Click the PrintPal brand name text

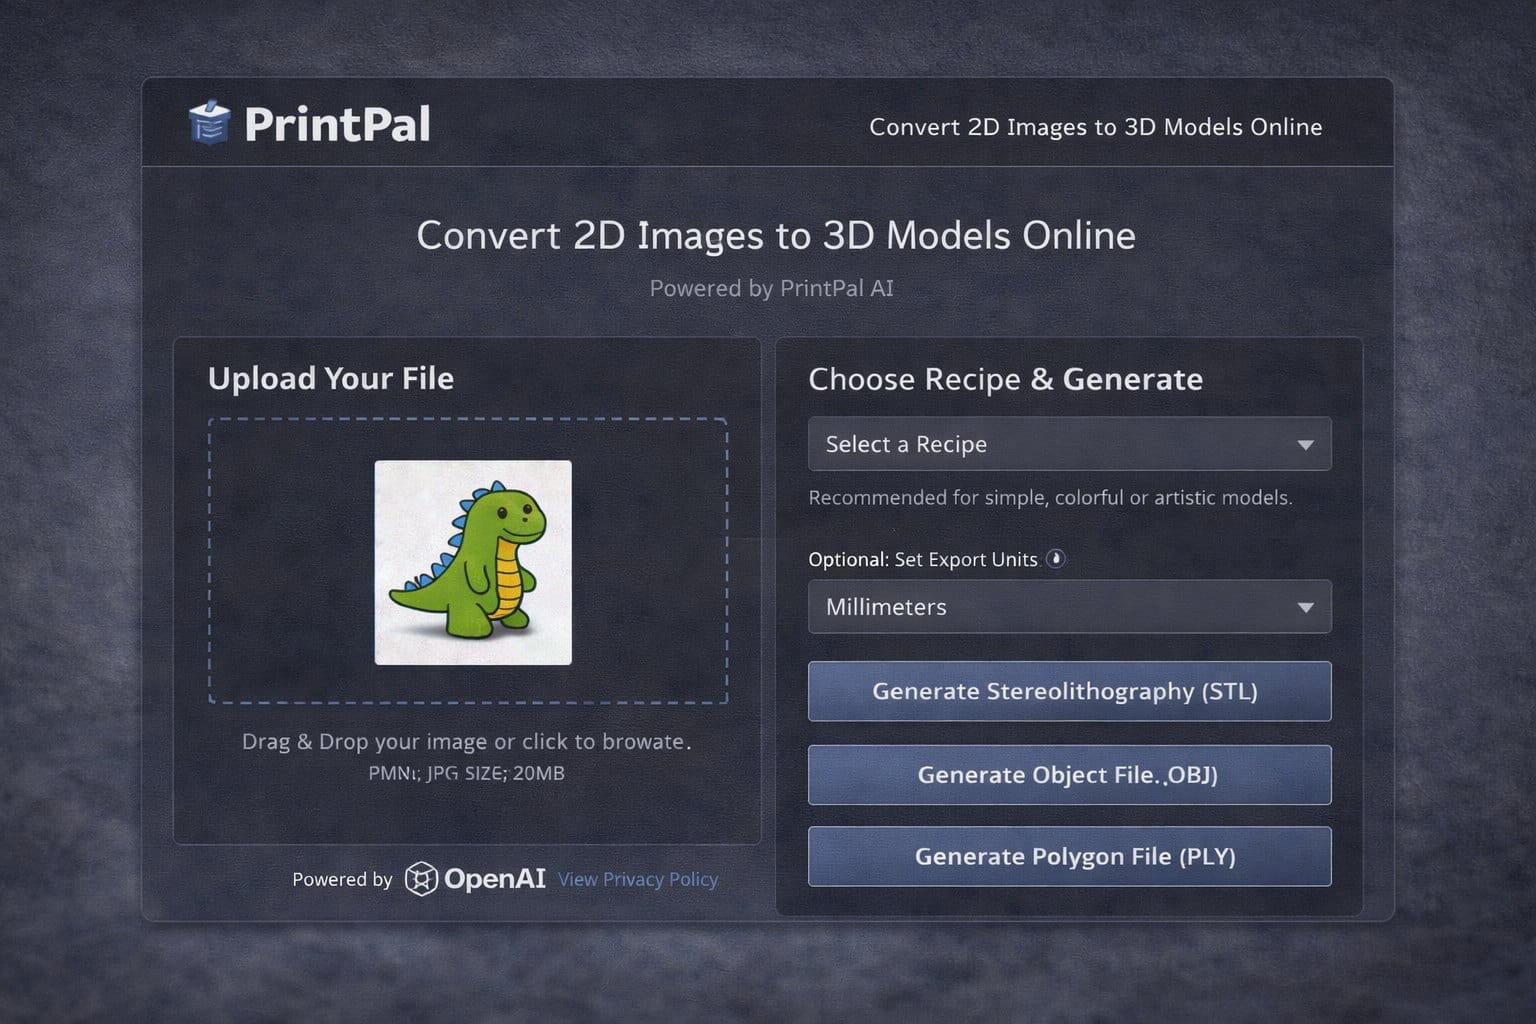pyautogui.click(x=337, y=125)
